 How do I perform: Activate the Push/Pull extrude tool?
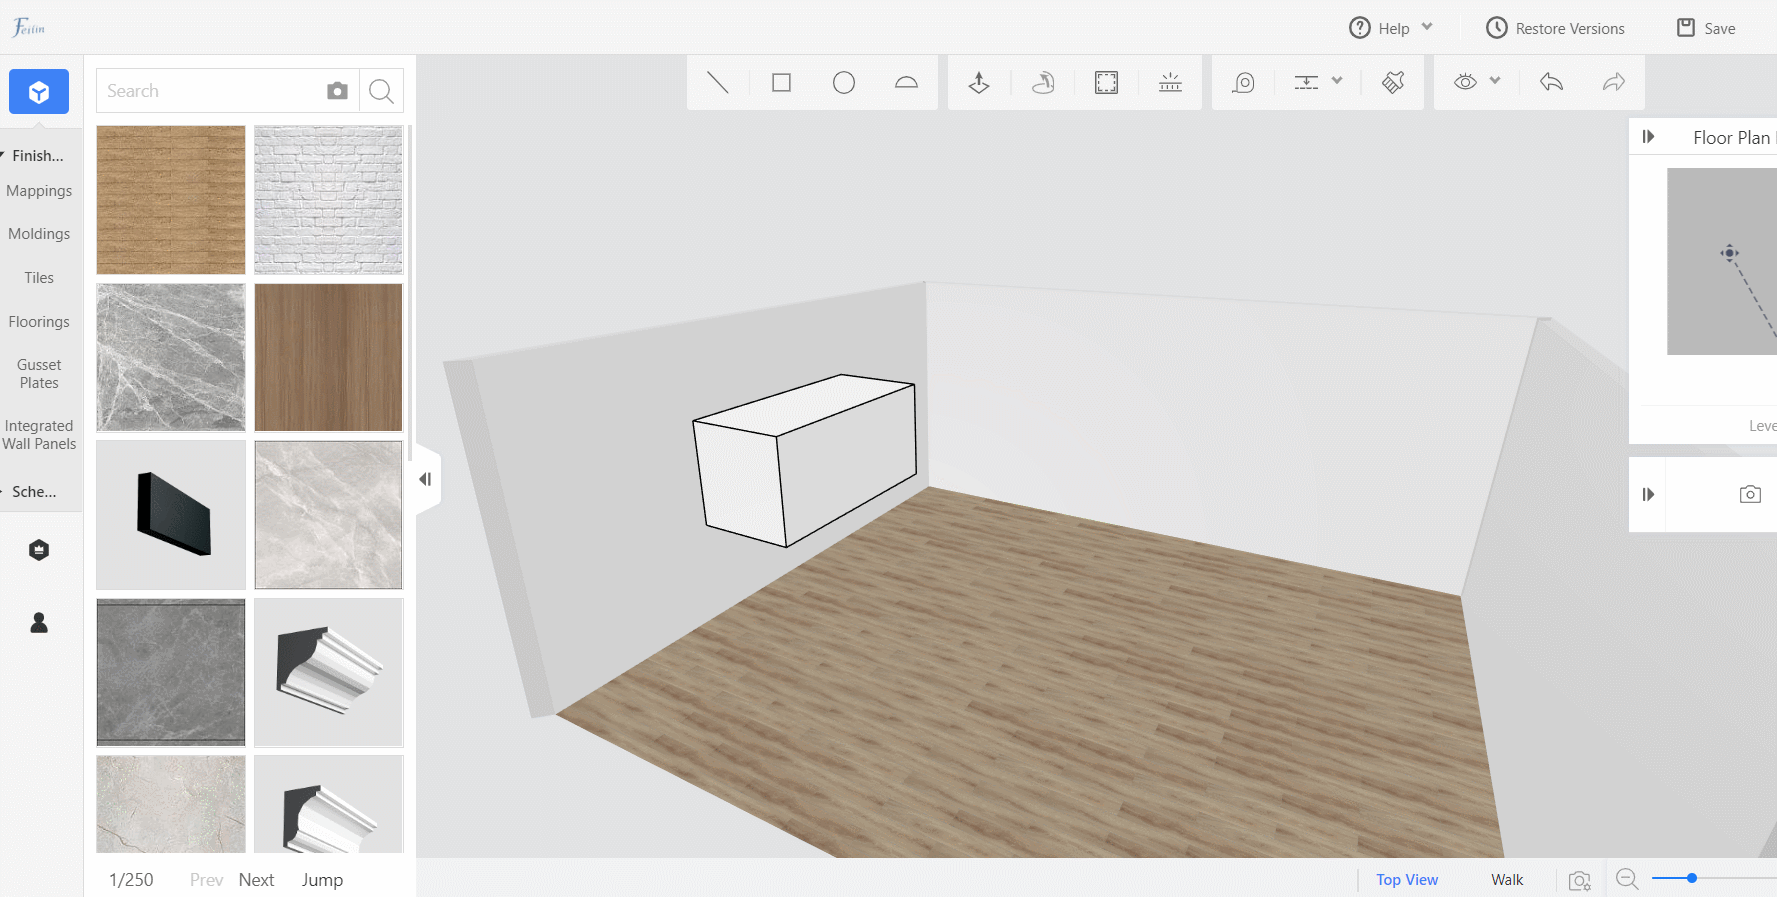(979, 82)
